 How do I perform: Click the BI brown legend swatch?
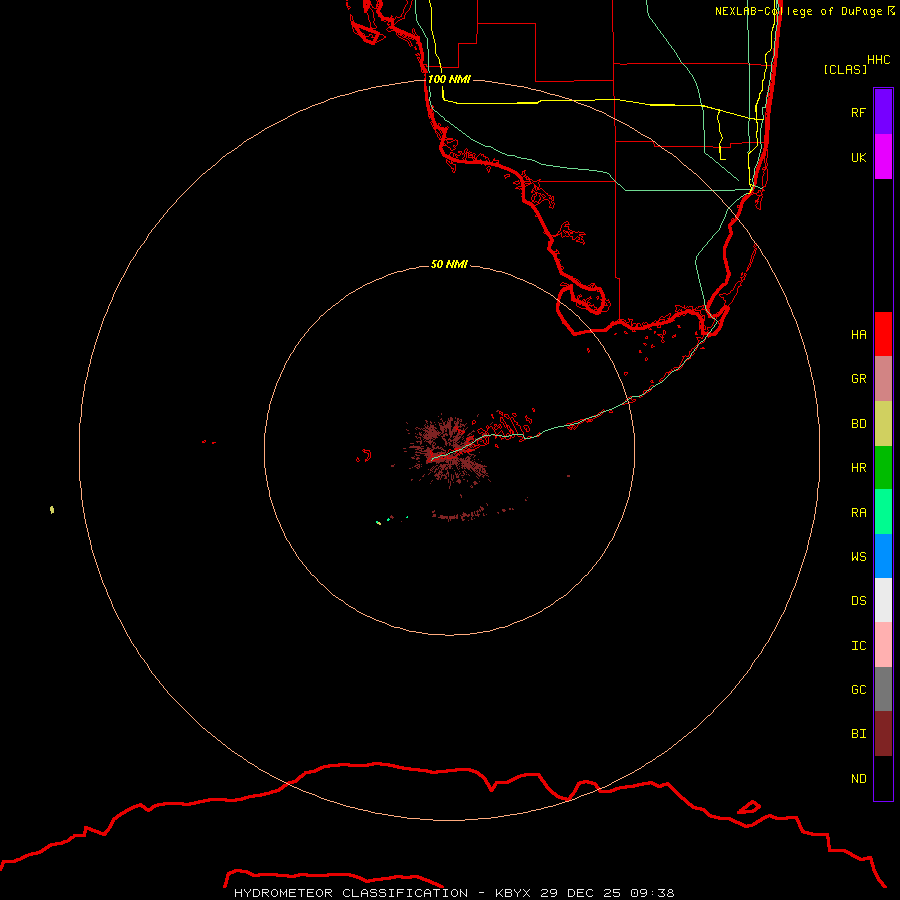click(x=883, y=734)
